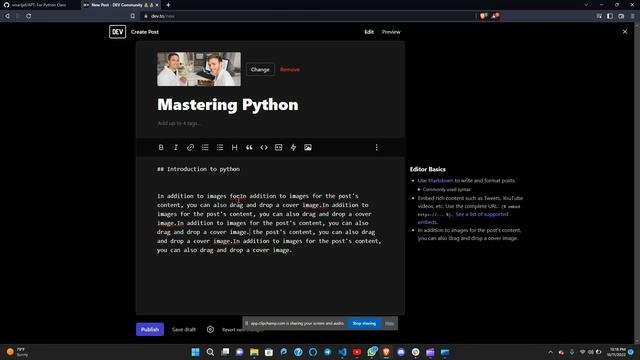
Task: Open YouTube app from taskbar
Action: pyautogui.click(x=357, y=352)
